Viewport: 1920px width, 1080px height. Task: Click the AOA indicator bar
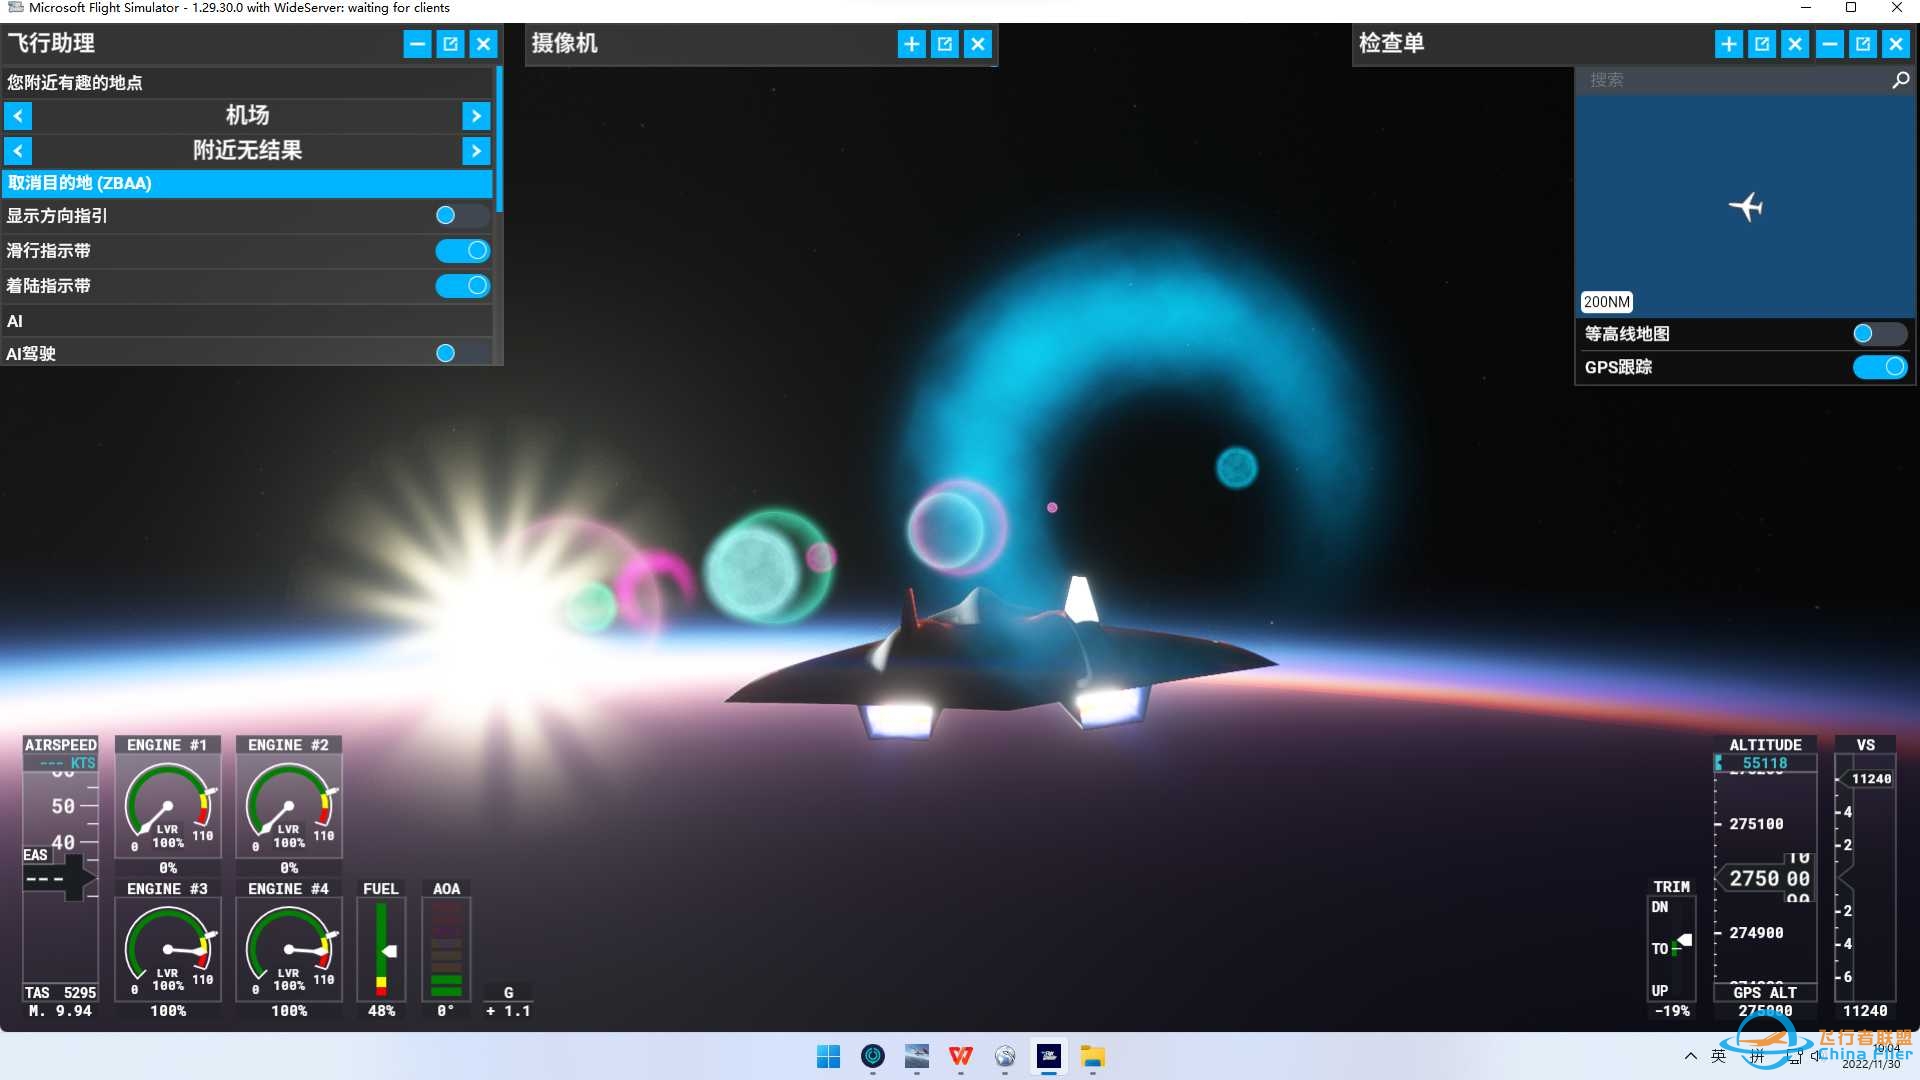click(x=446, y=950)
